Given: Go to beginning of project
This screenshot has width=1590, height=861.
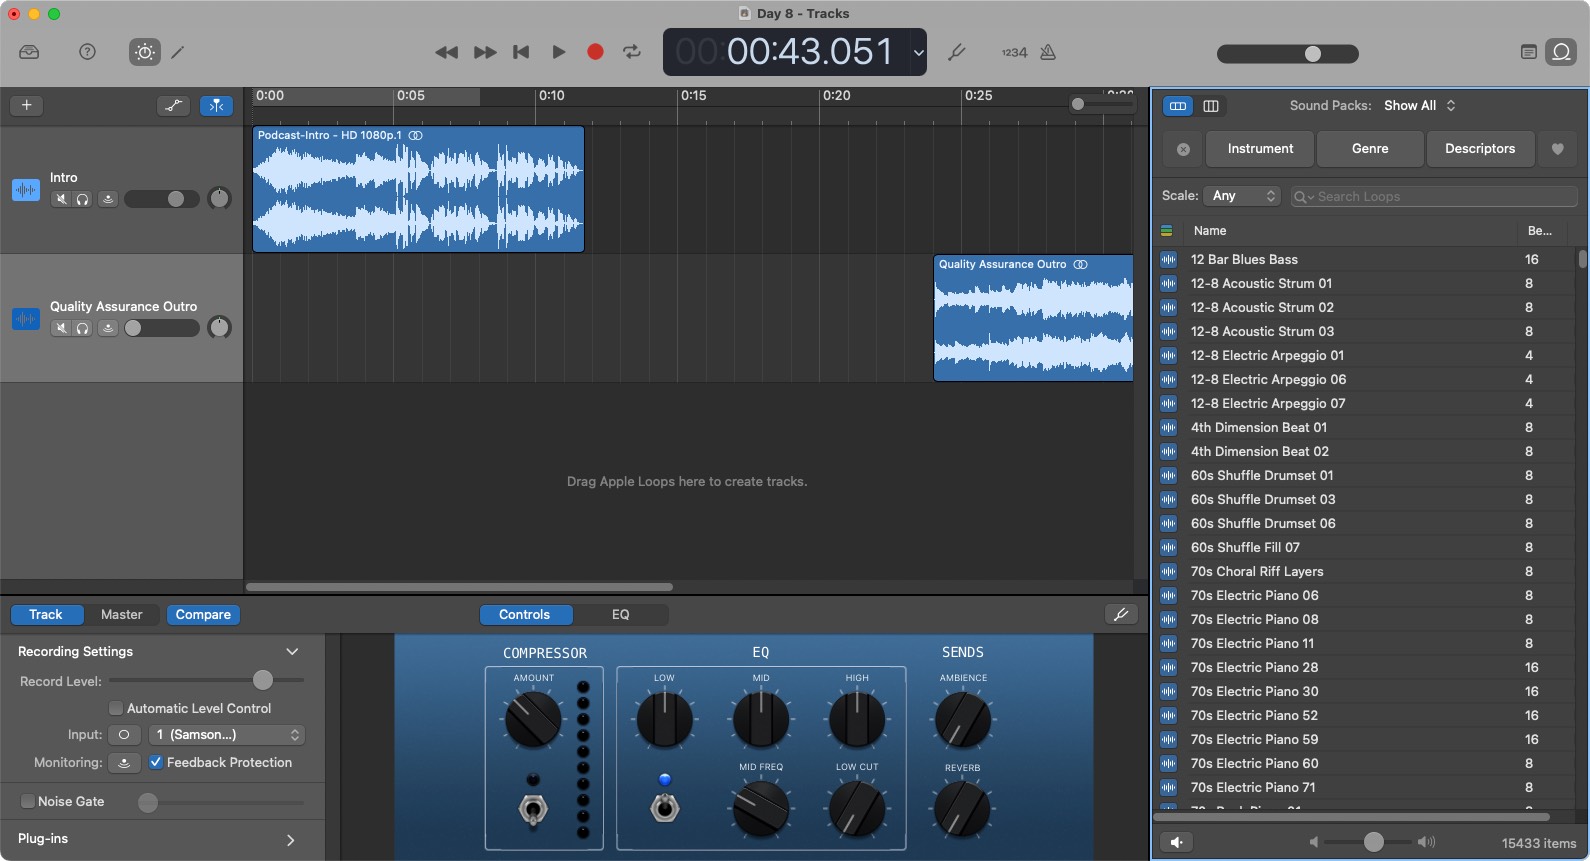Looking at the screenshot, I should tap(521, 52).
